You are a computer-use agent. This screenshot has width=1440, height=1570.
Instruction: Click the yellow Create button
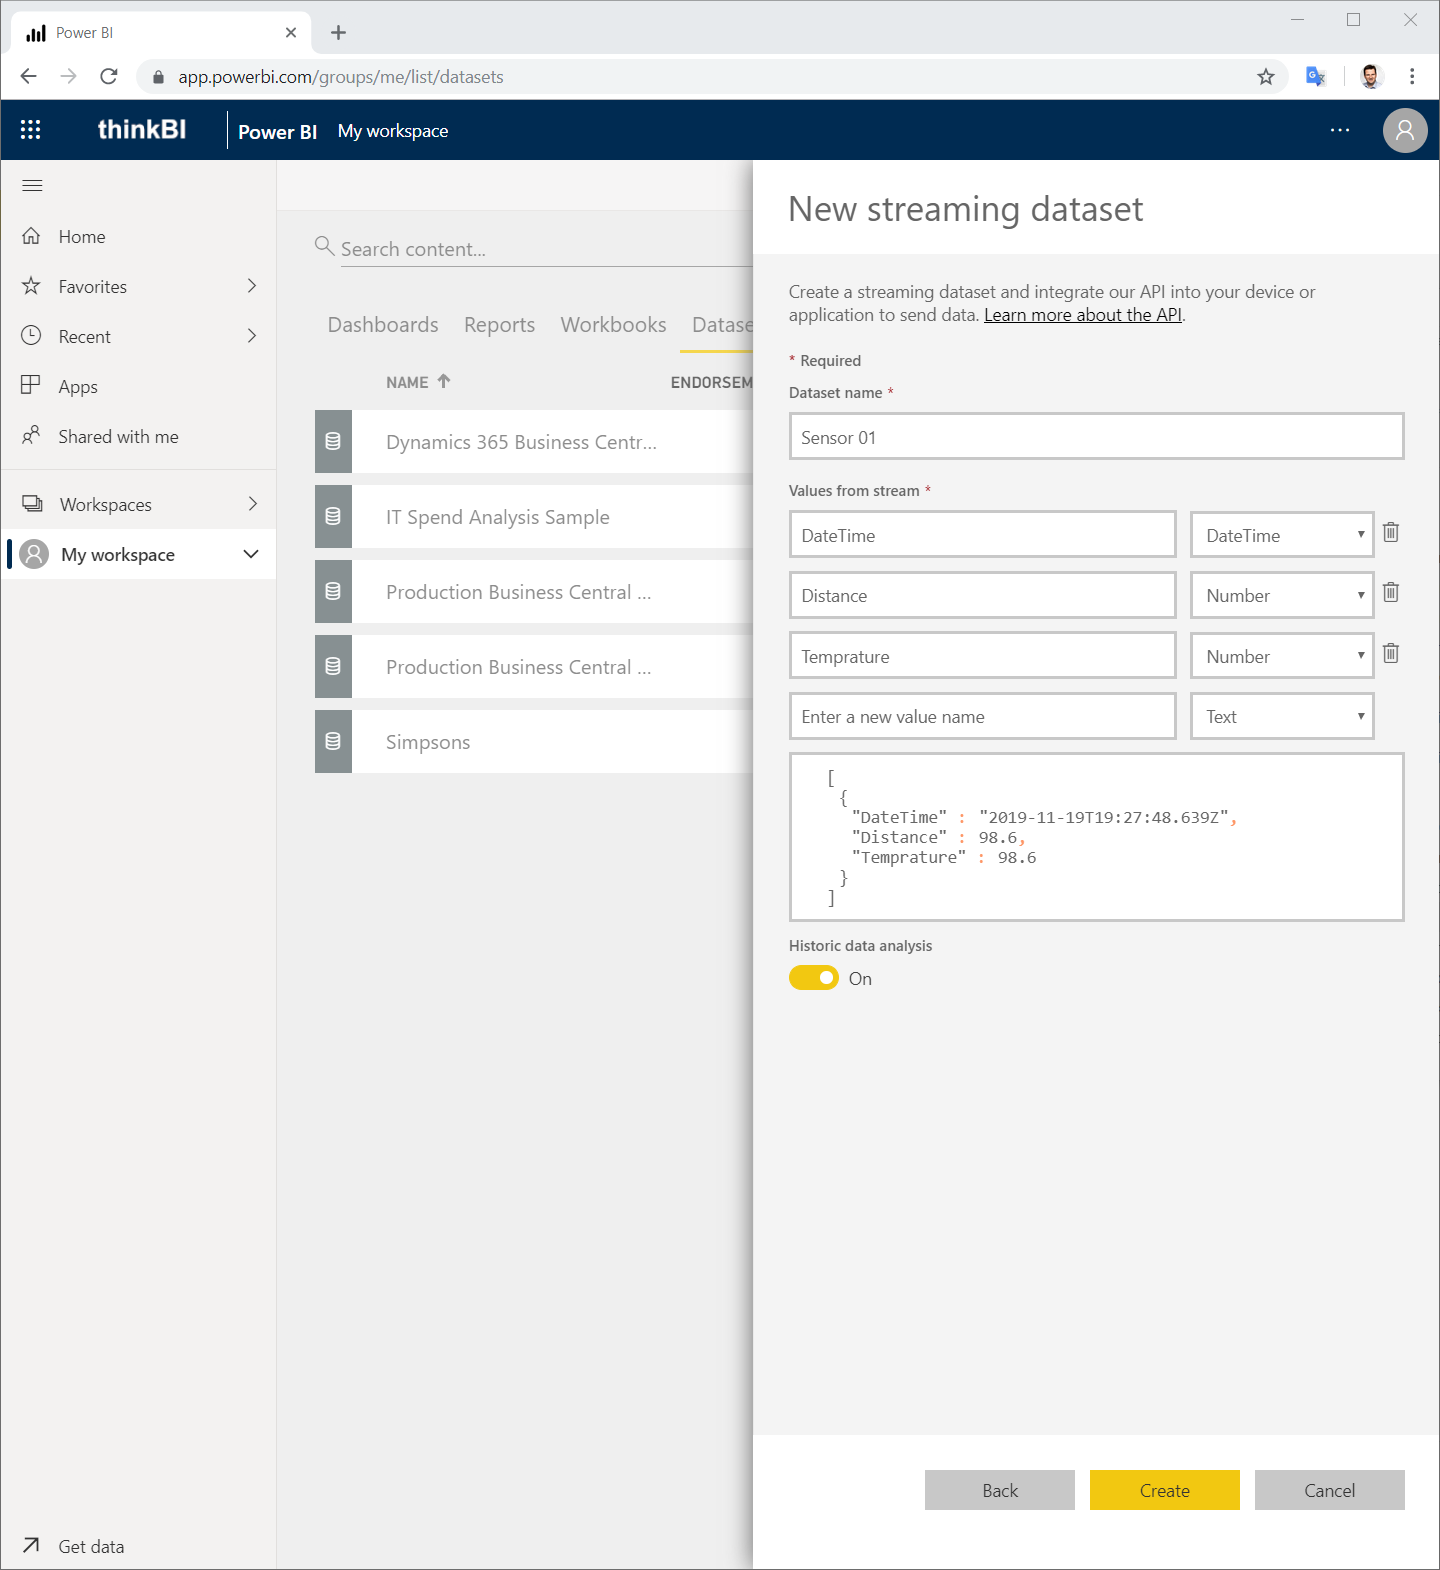(1165, 1490)
